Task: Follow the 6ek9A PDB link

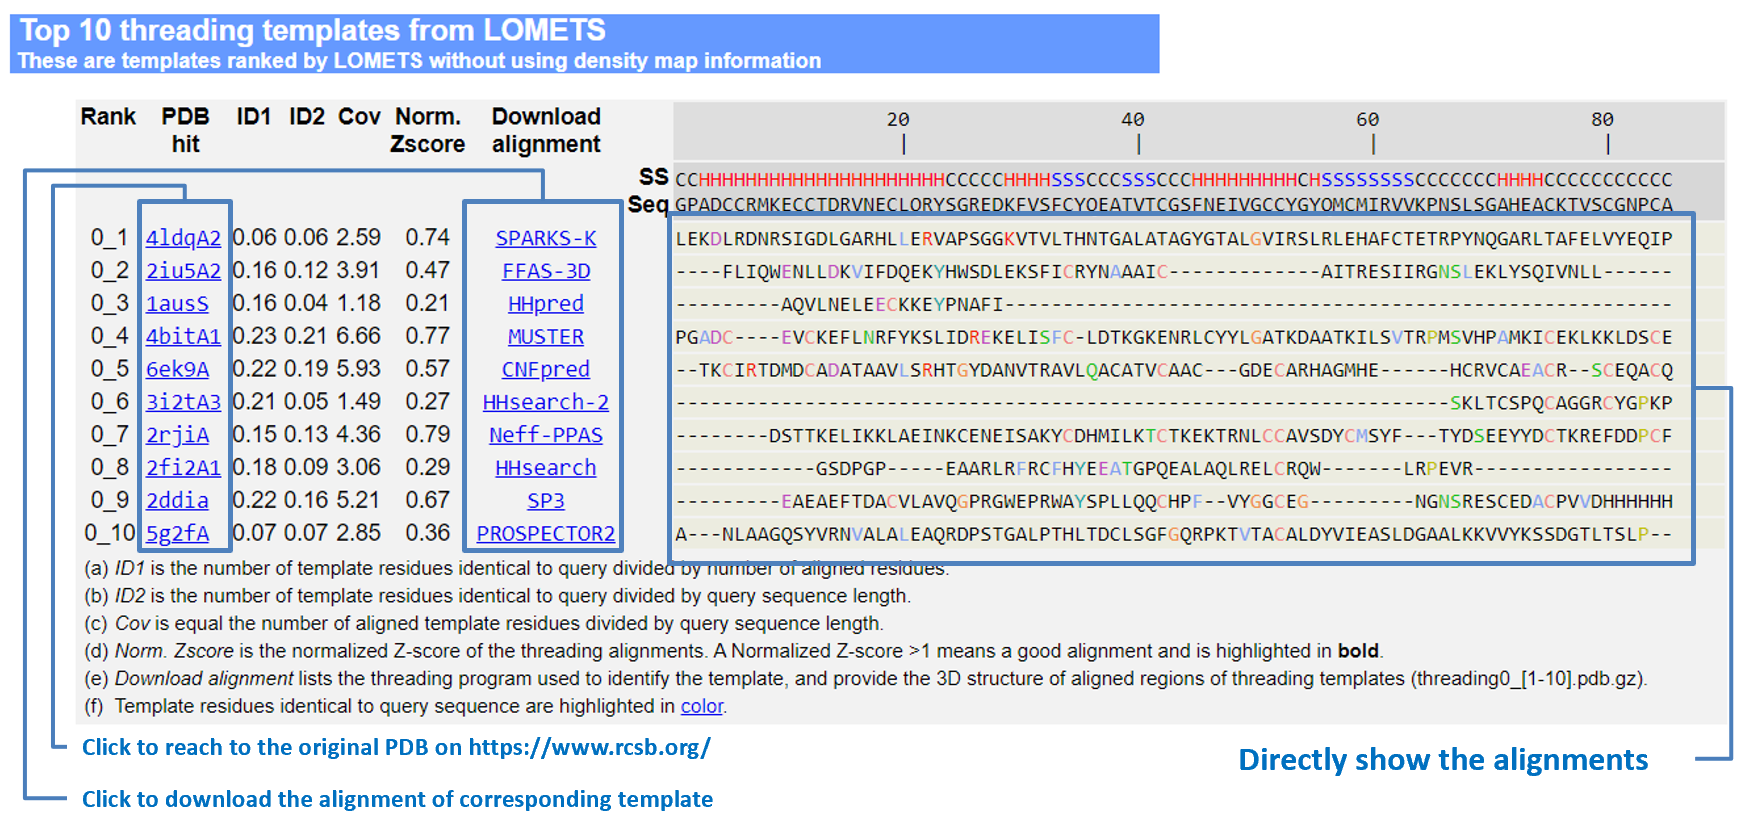Action: click(177, 369)
